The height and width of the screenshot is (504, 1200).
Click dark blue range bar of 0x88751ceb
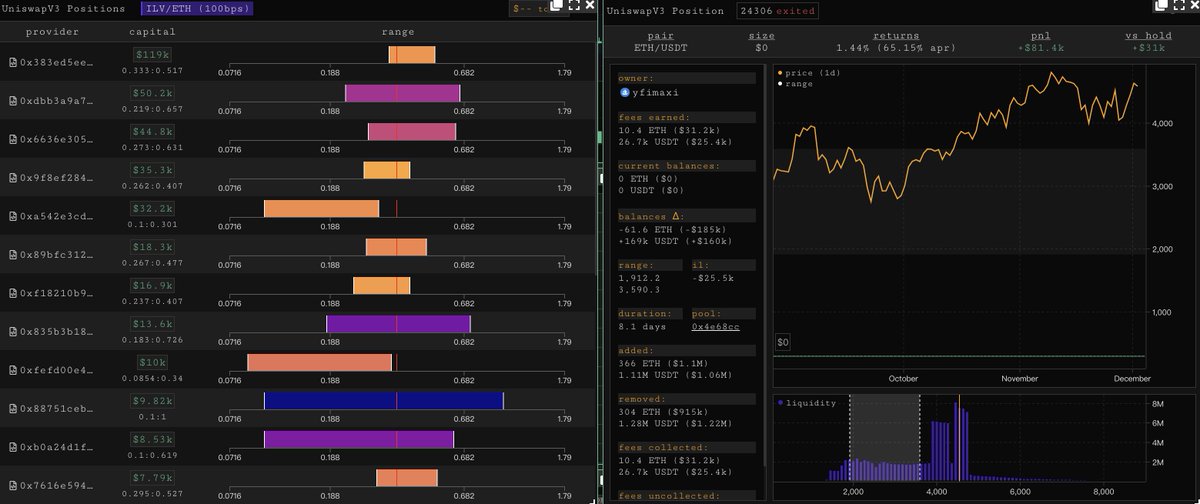click(383, 400)
